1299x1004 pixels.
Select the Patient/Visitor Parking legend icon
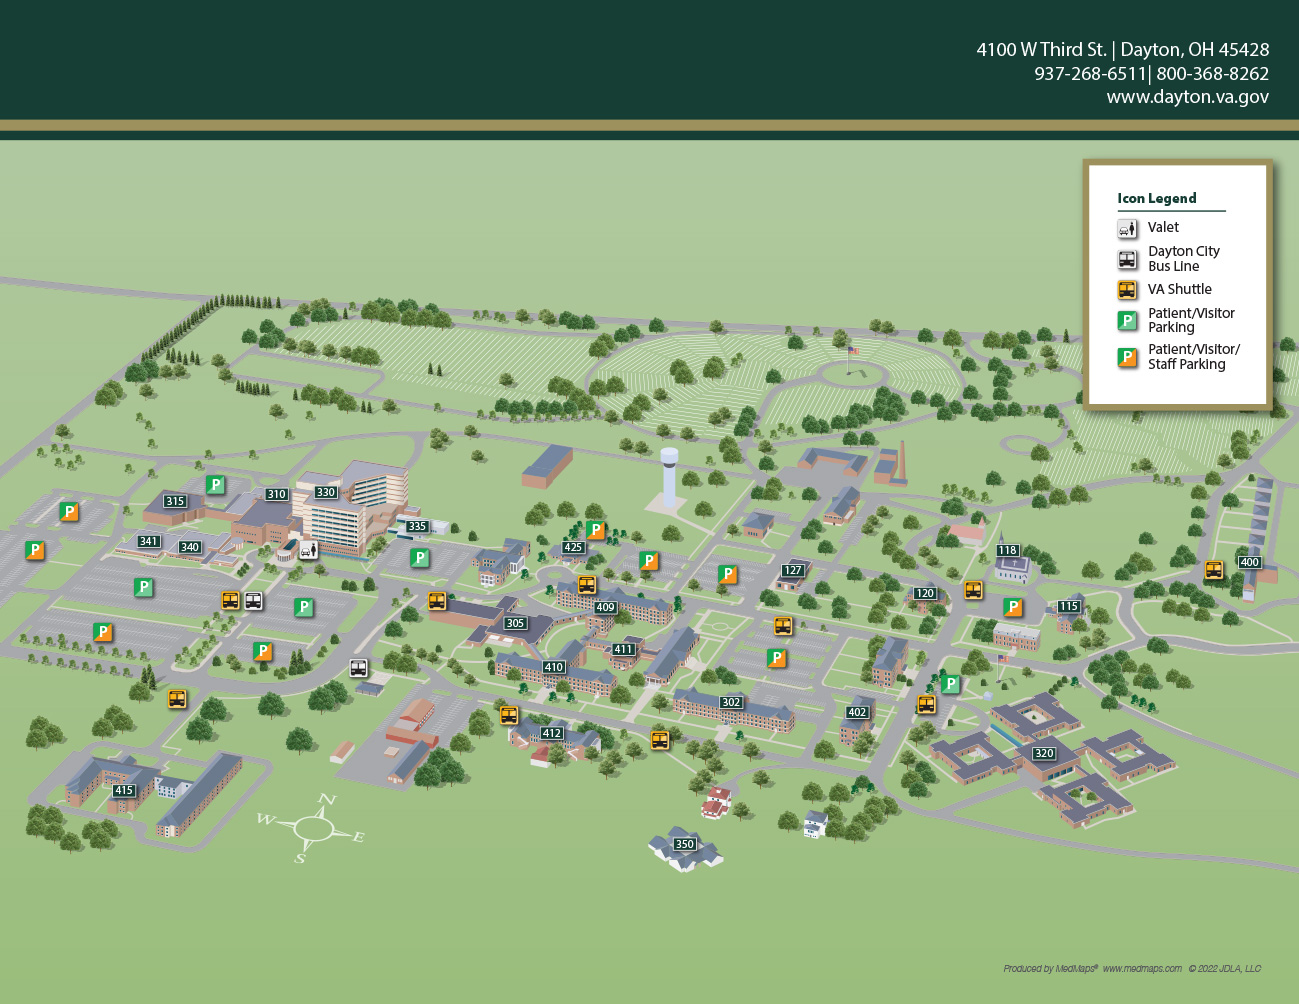[x=1127, y=321]
